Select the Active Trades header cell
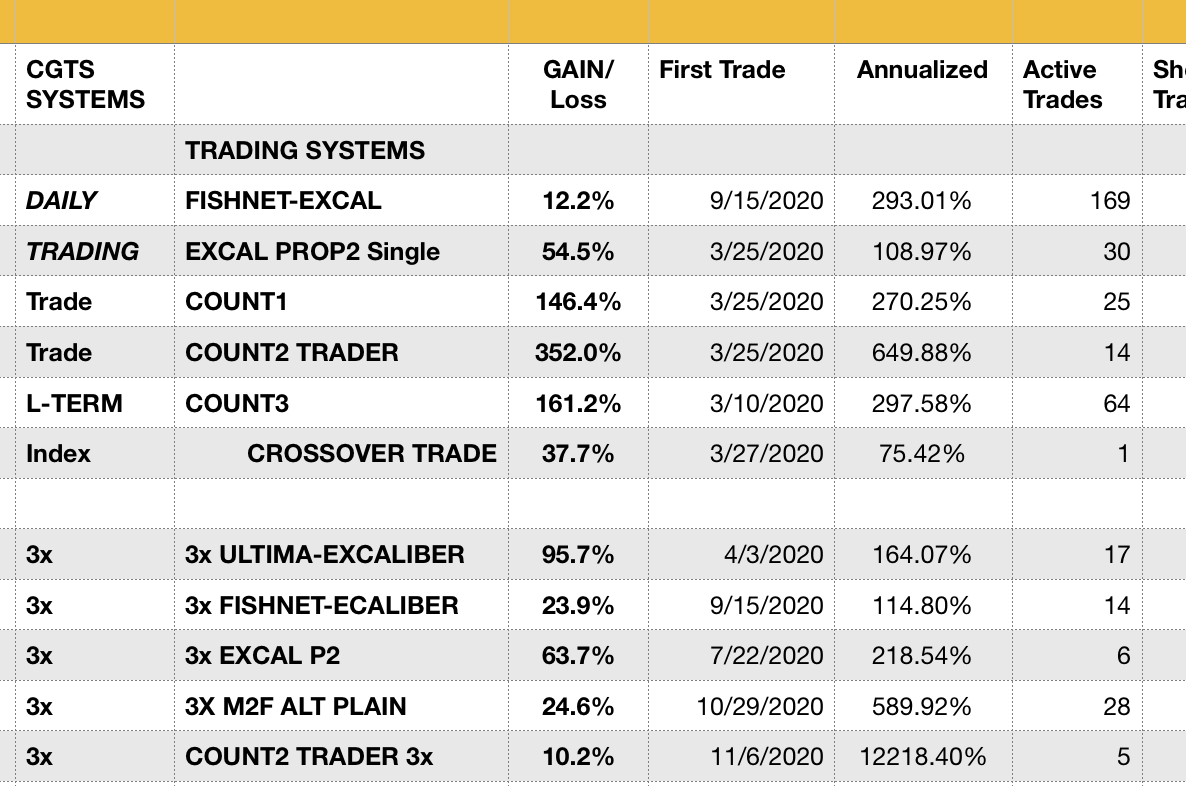The width and height of the screenshot is (1186, 786). tap(1062, 84)
